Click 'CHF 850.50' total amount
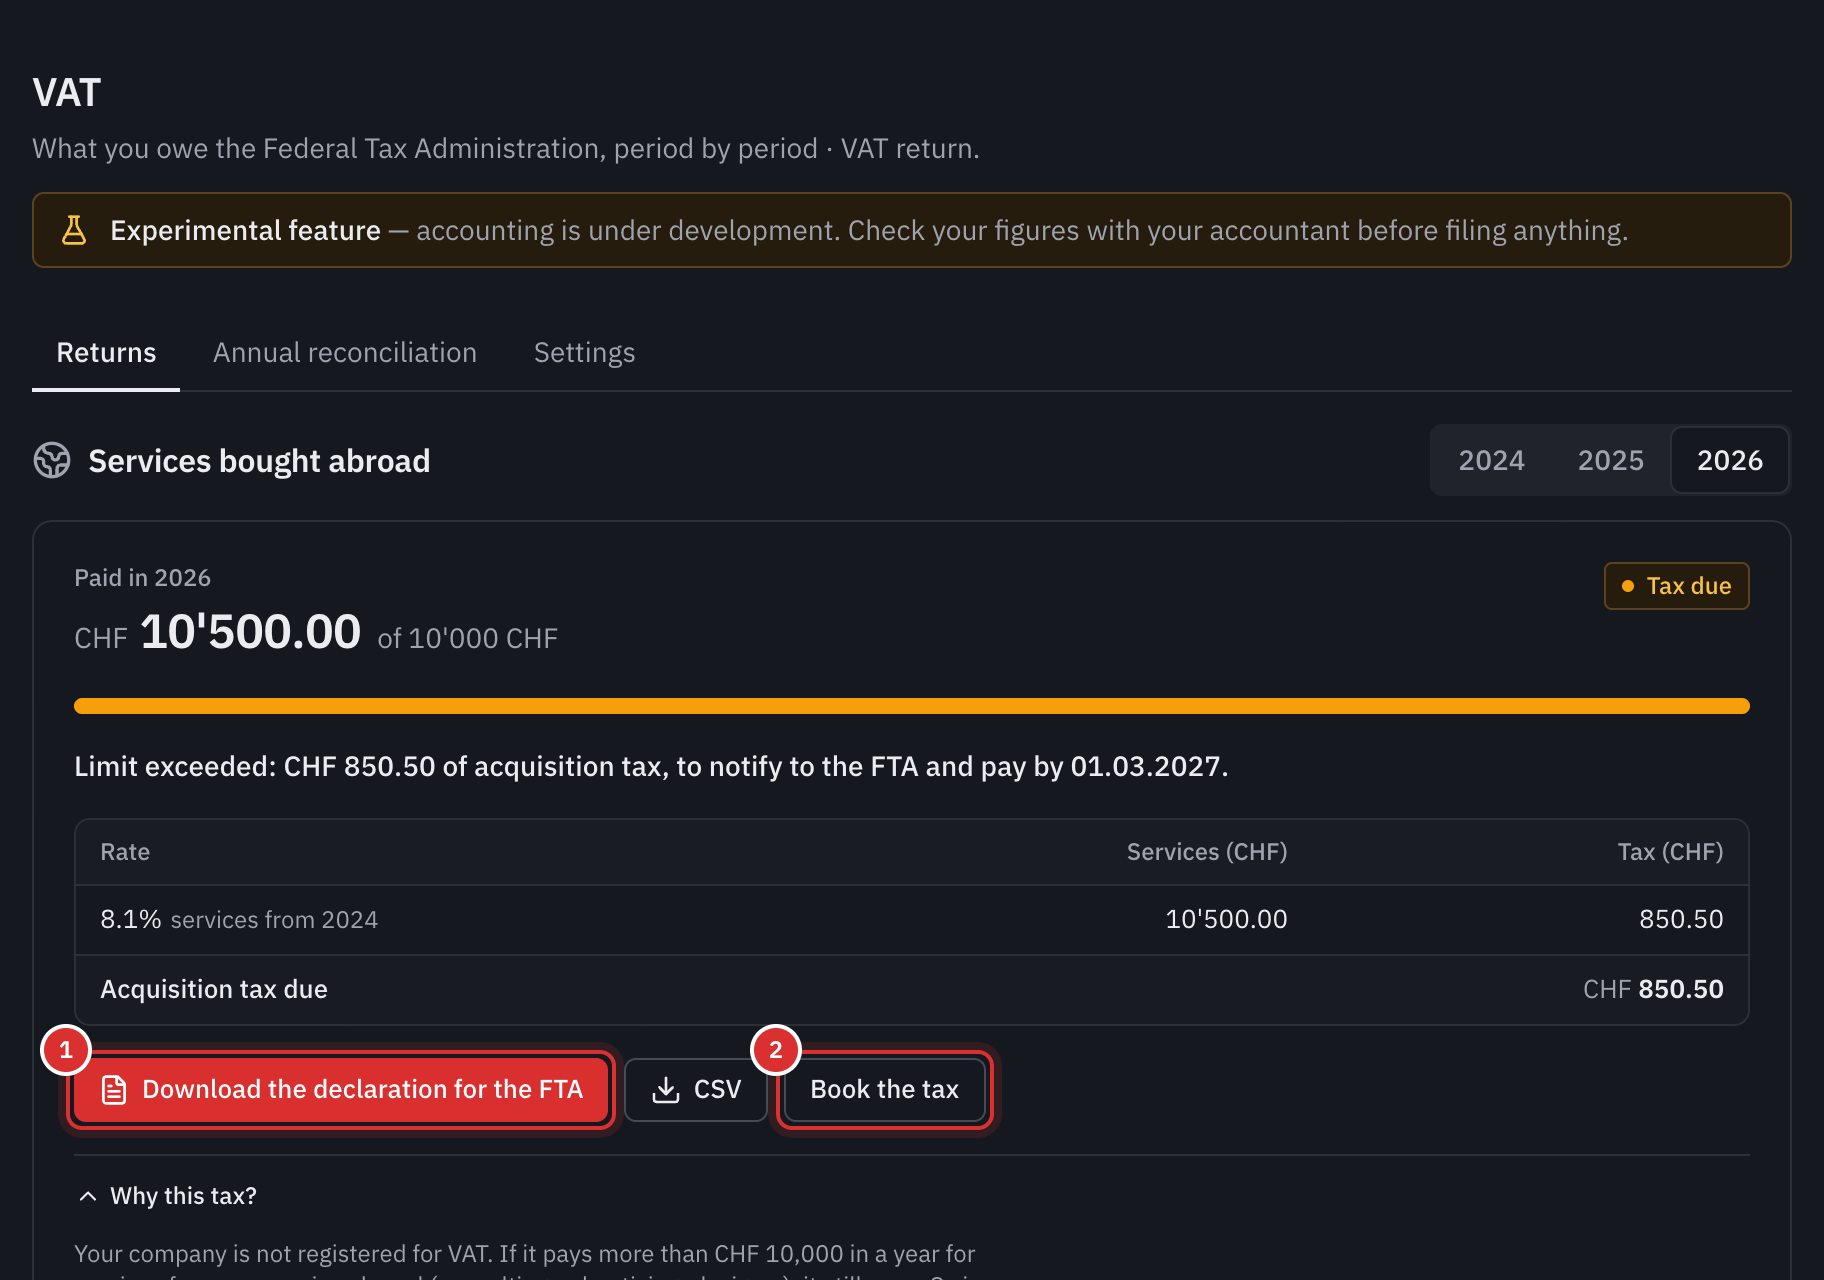Screen dimensions: 1824x1280 1653,989
